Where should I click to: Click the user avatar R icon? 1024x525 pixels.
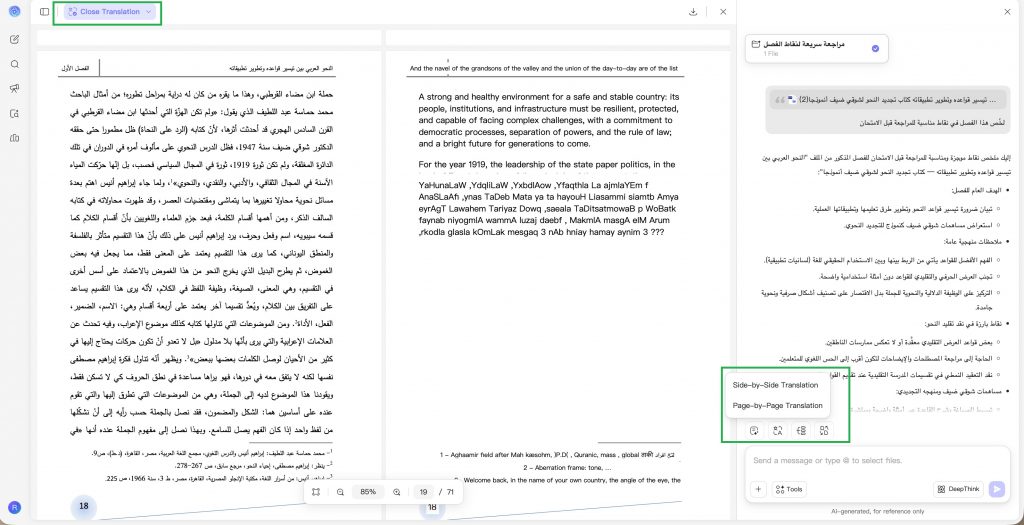pos(14,507)
